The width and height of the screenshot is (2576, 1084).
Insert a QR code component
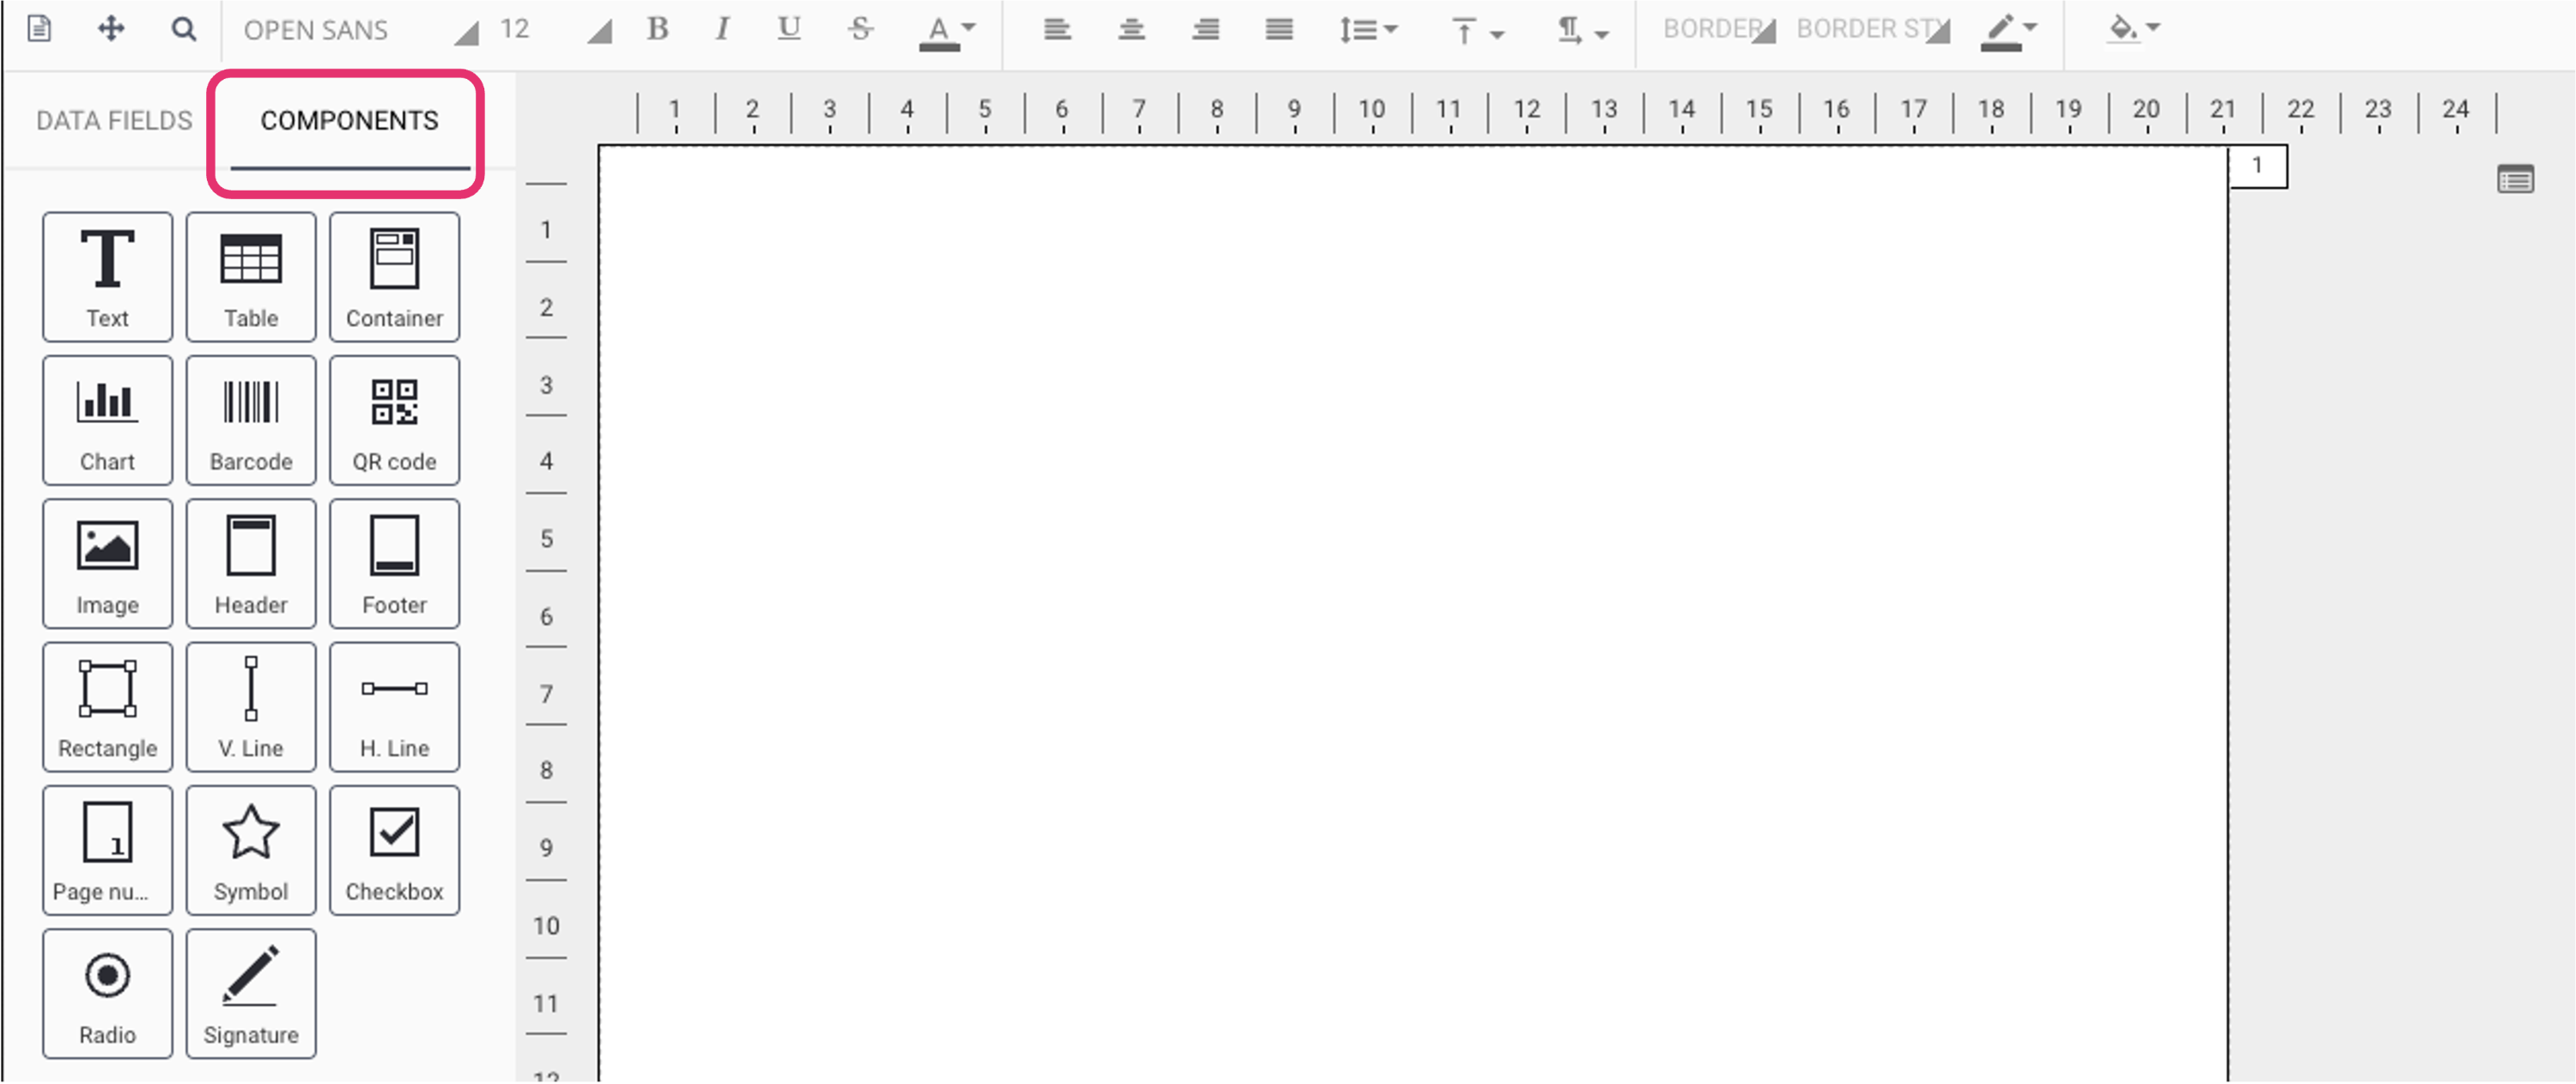[394, 419]
